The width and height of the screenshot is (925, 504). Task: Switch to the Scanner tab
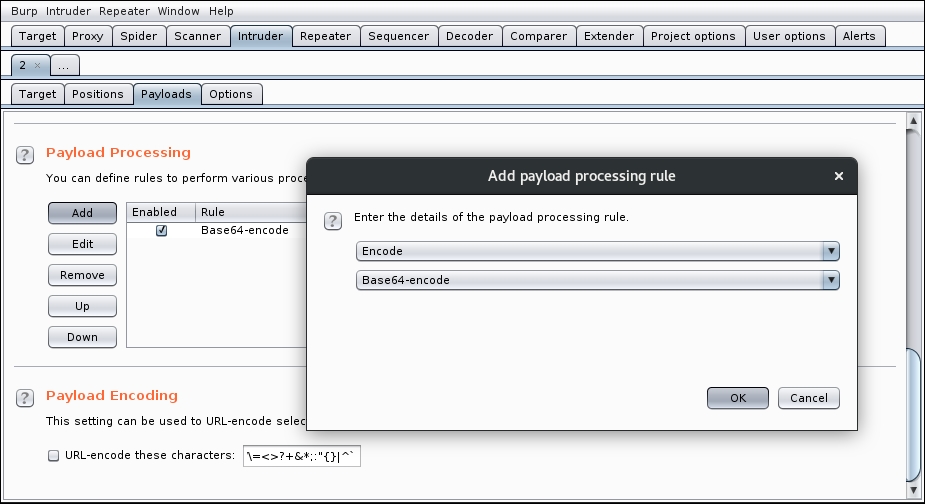[198, 36]
